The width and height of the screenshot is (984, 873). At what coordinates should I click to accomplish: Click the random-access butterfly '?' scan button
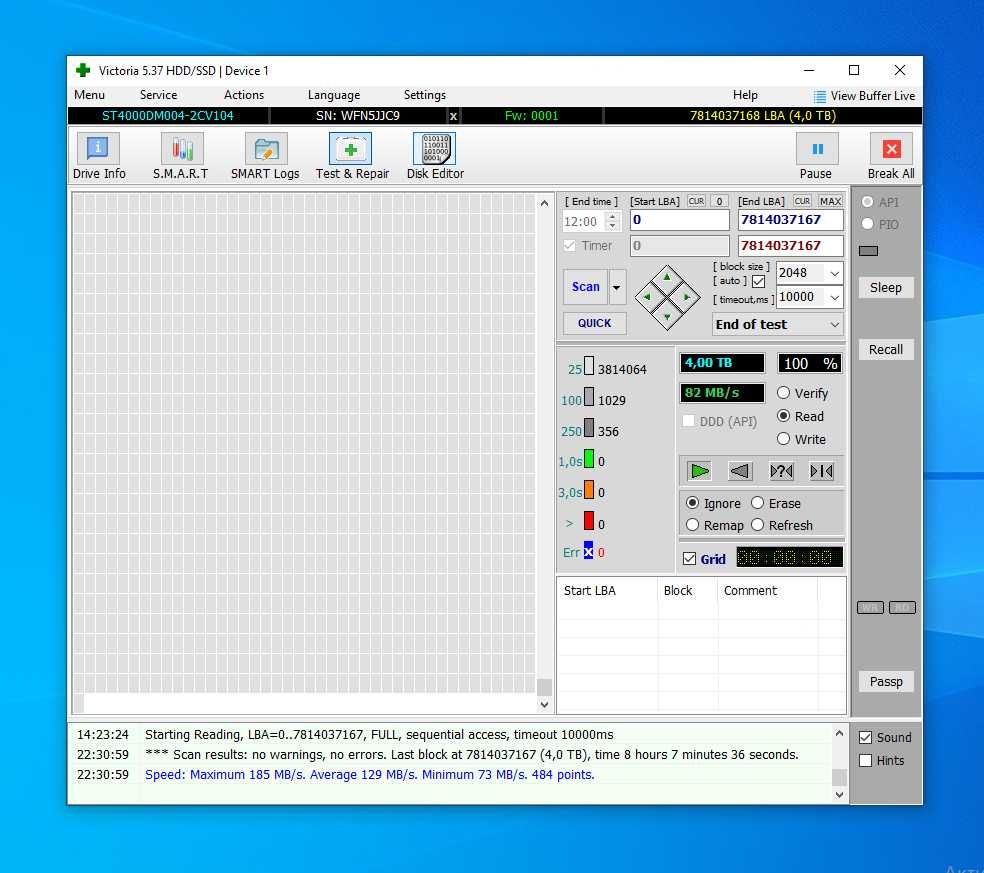781,471
